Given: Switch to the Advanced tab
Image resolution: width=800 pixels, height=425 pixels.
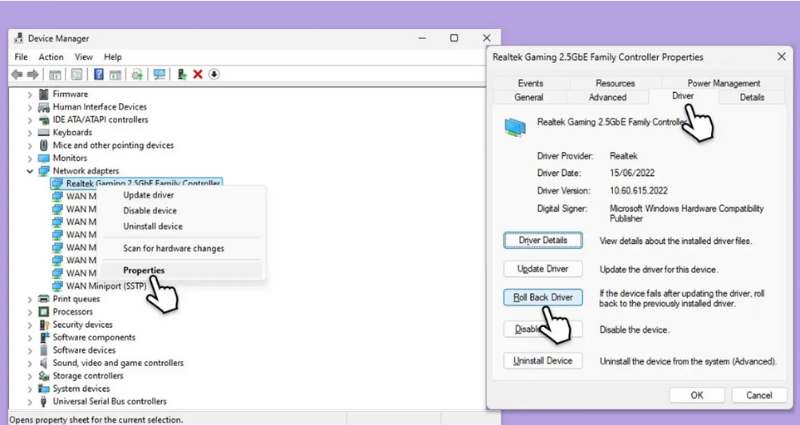Looking at the screenshot, I should (x=607, y=97).
